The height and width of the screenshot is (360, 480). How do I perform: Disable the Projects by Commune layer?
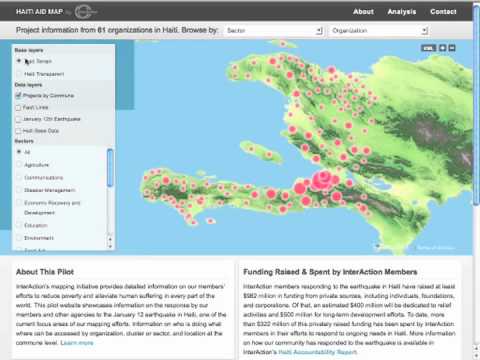pos(18,96)
